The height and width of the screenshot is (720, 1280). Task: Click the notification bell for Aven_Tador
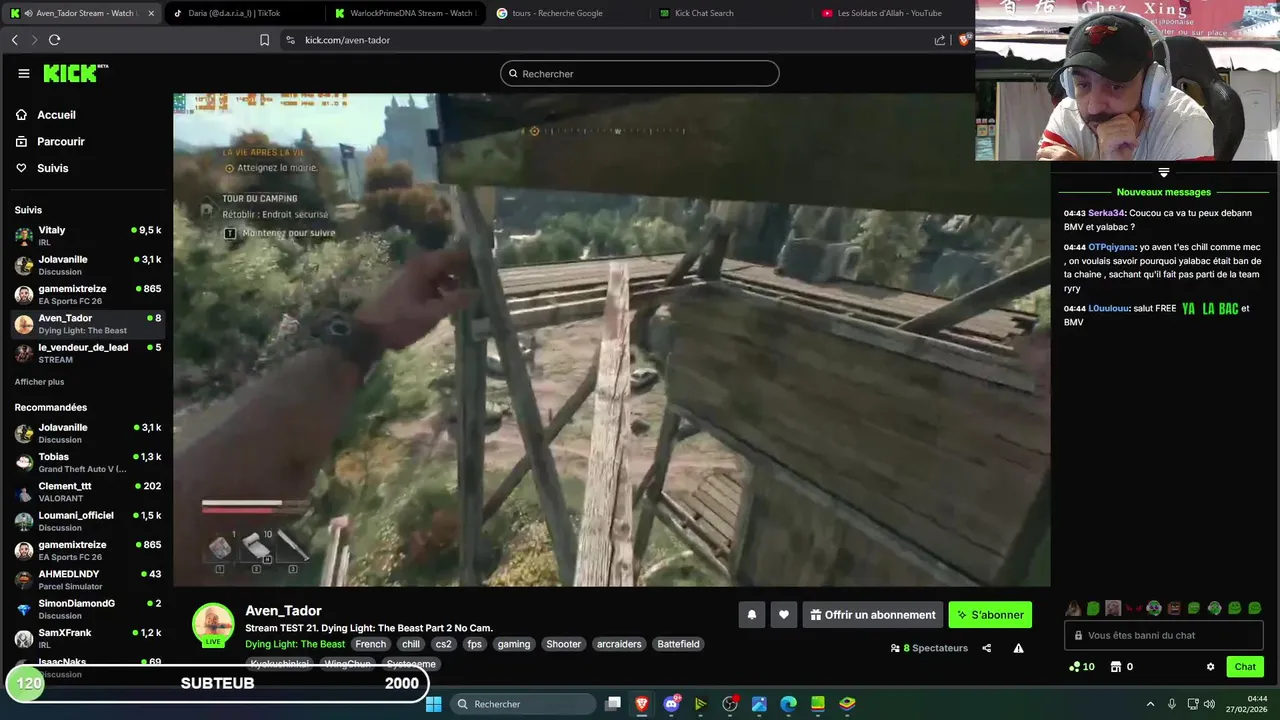[752, 615]
